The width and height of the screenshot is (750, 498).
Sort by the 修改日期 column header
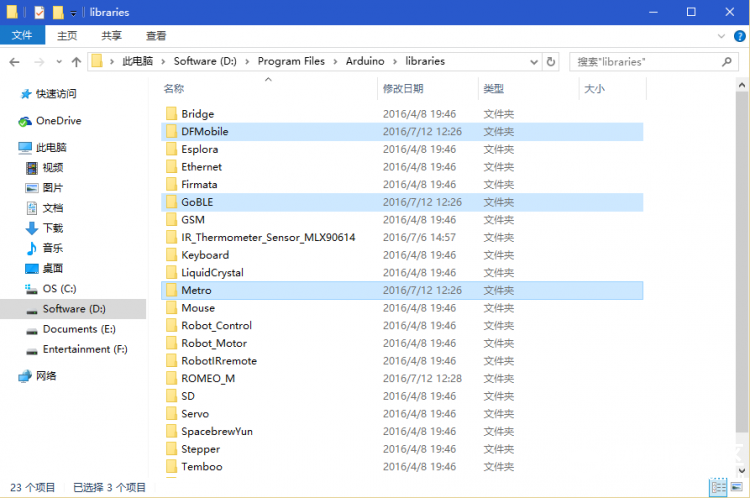[x=403, y=89]
